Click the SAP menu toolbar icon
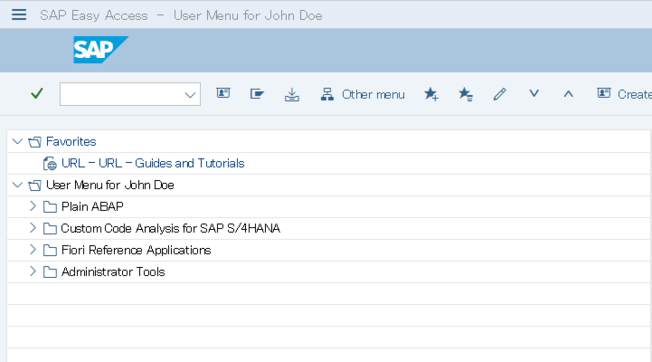 point(257,94)
